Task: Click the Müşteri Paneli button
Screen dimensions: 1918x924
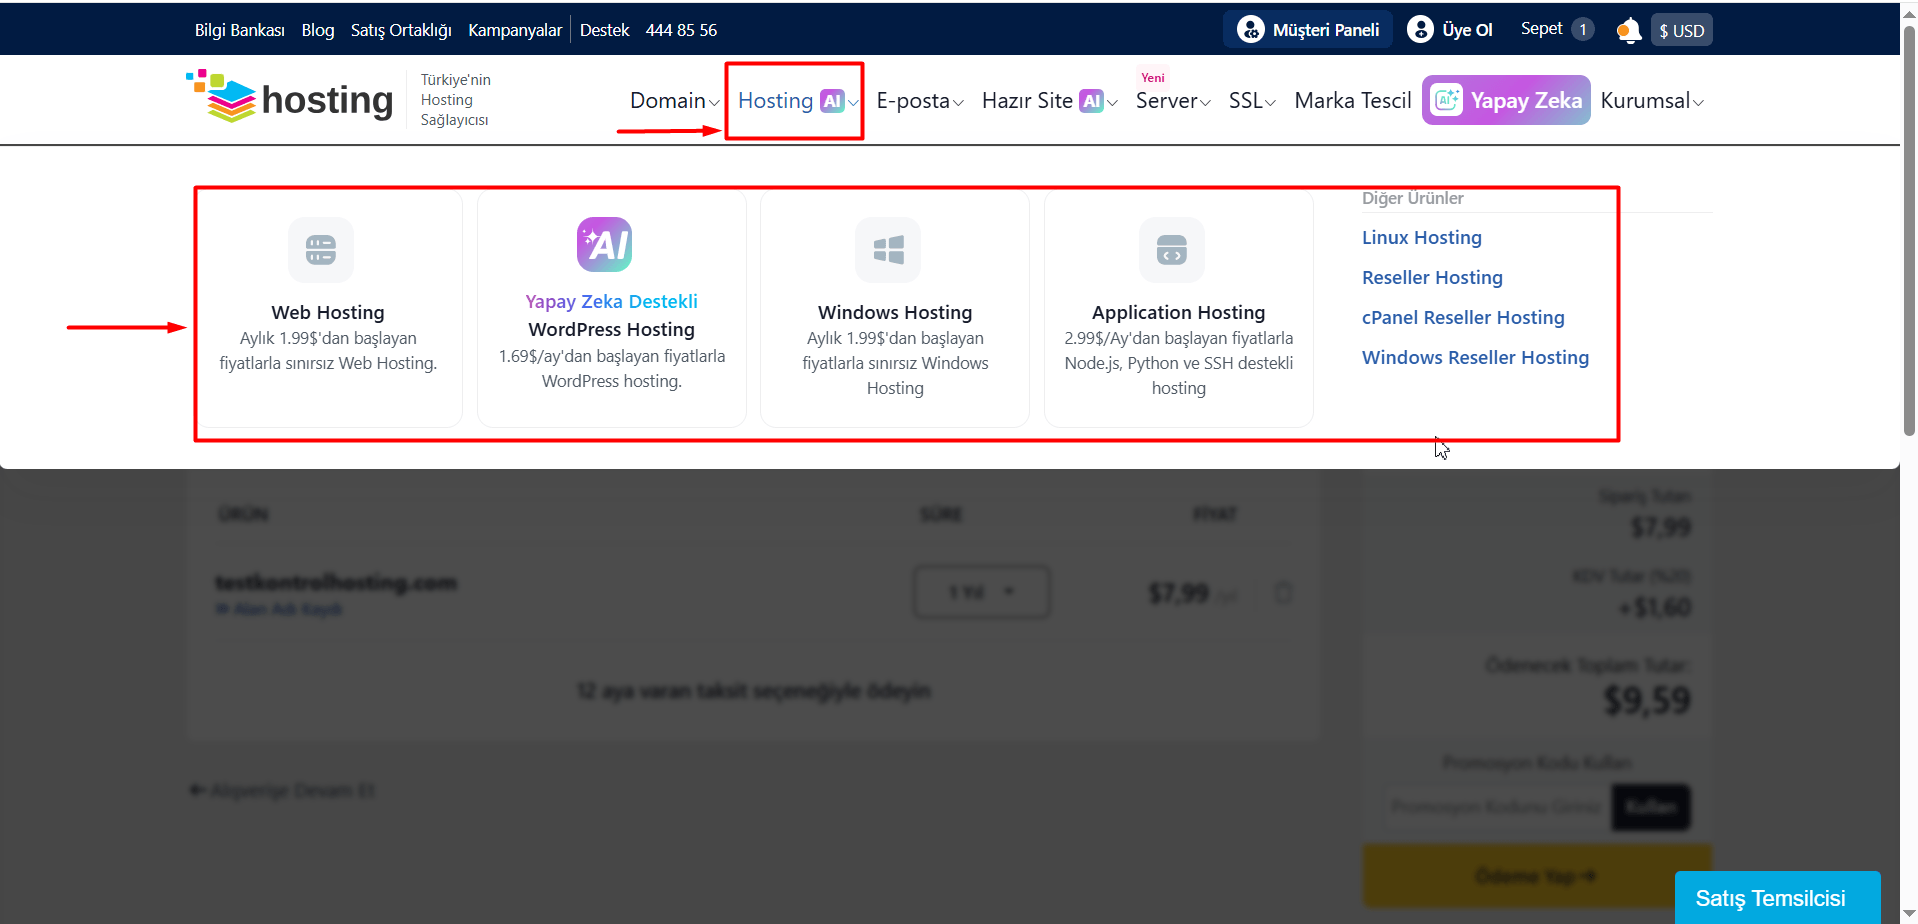Action: pos(1309,30)
